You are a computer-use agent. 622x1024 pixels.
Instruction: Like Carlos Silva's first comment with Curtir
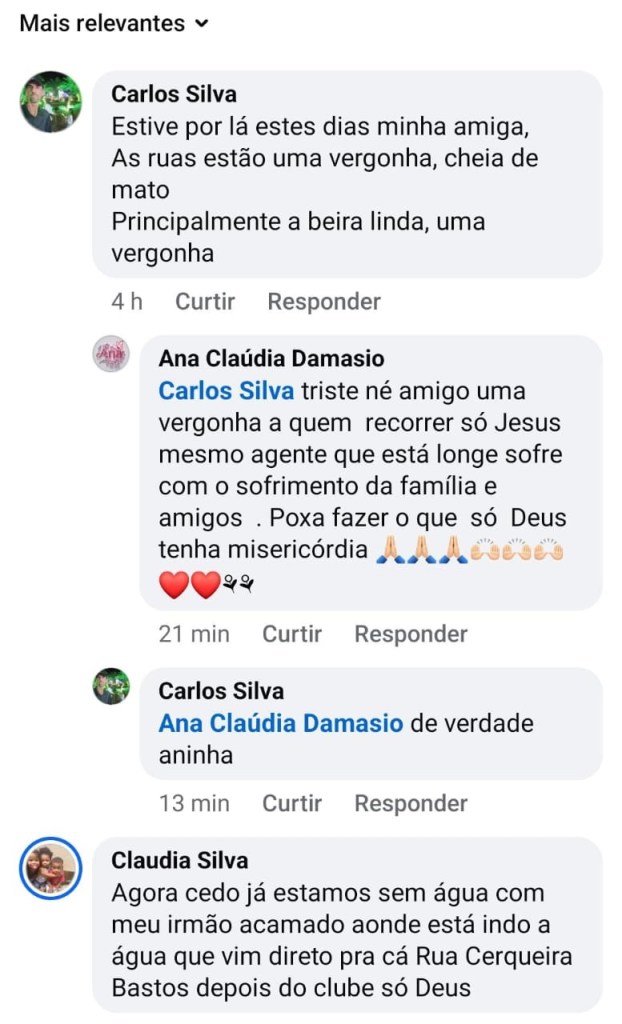[205, 301]
